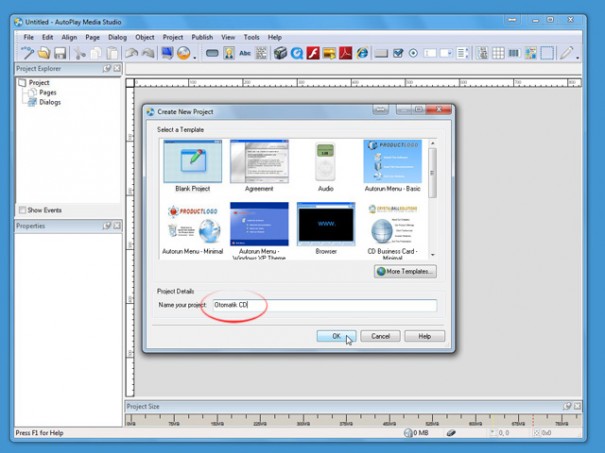Screen dimensions: 605x453
Task: Open the Page menu
Action: pyautogui.click(x=92, y=37)
